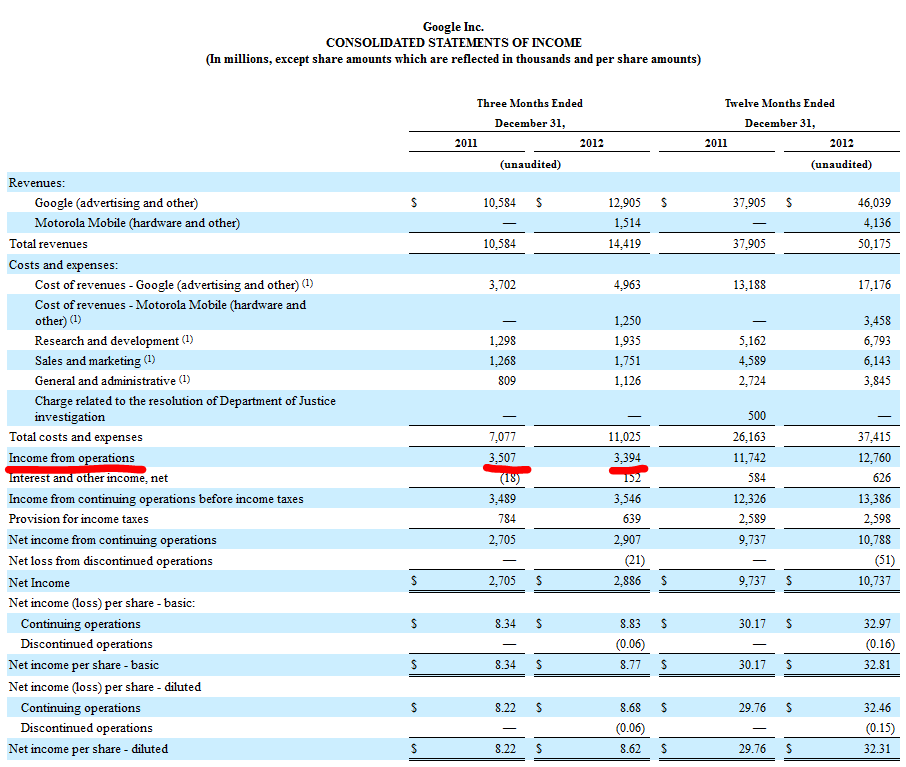Click the '32.31' diluted net income per share value
906x767 pixels.
click(877, 749)
